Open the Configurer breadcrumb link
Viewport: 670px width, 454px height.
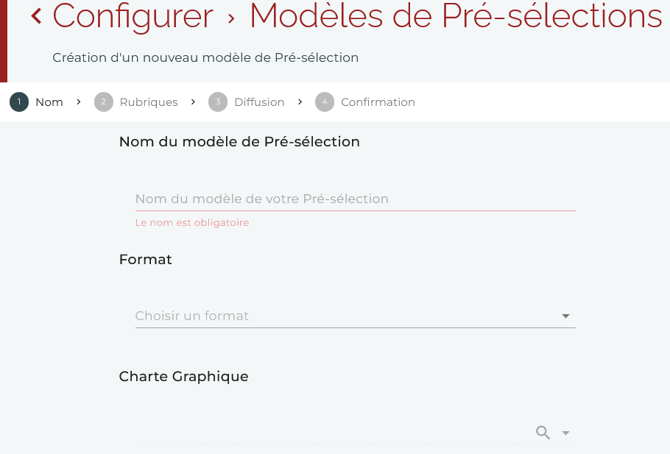click(x=133, y=16)
